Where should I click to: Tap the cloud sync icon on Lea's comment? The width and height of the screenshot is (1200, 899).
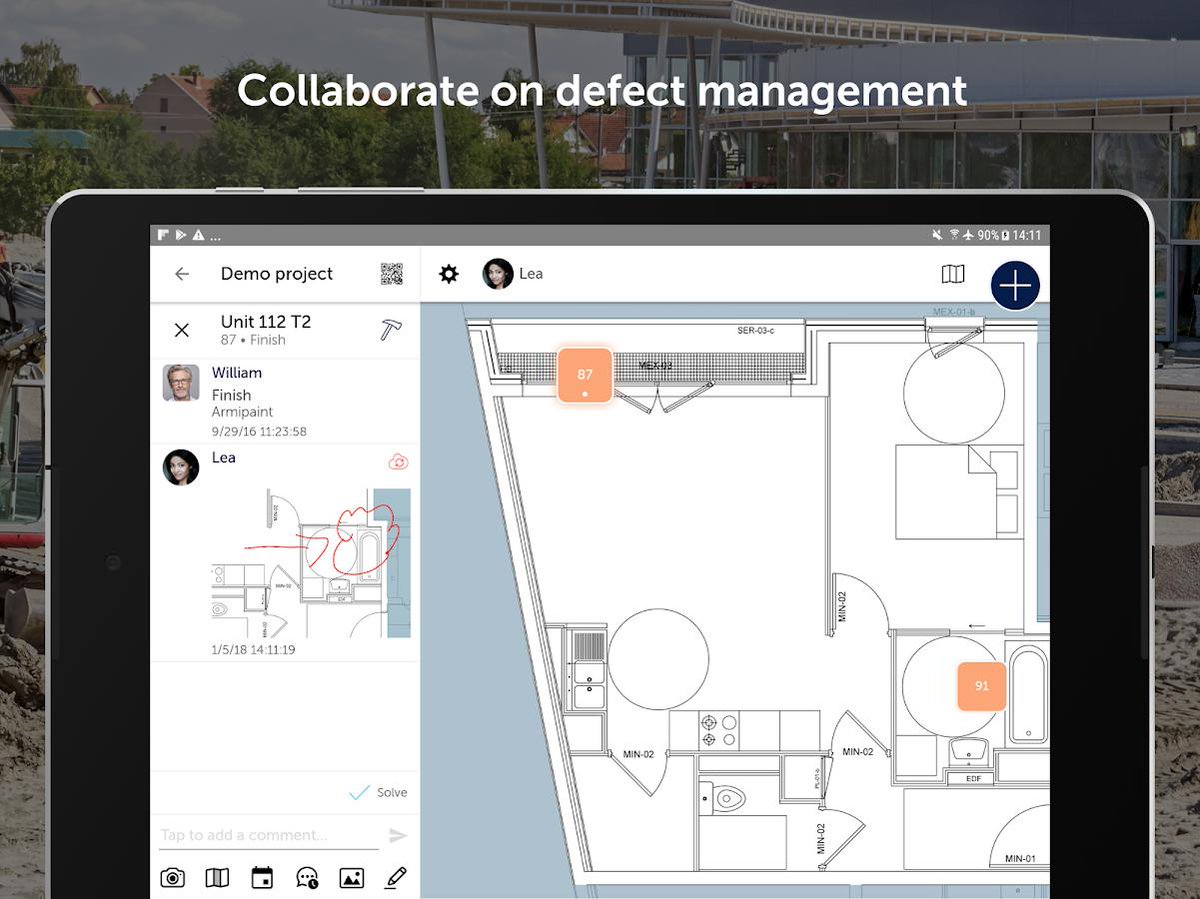[398, 461]
